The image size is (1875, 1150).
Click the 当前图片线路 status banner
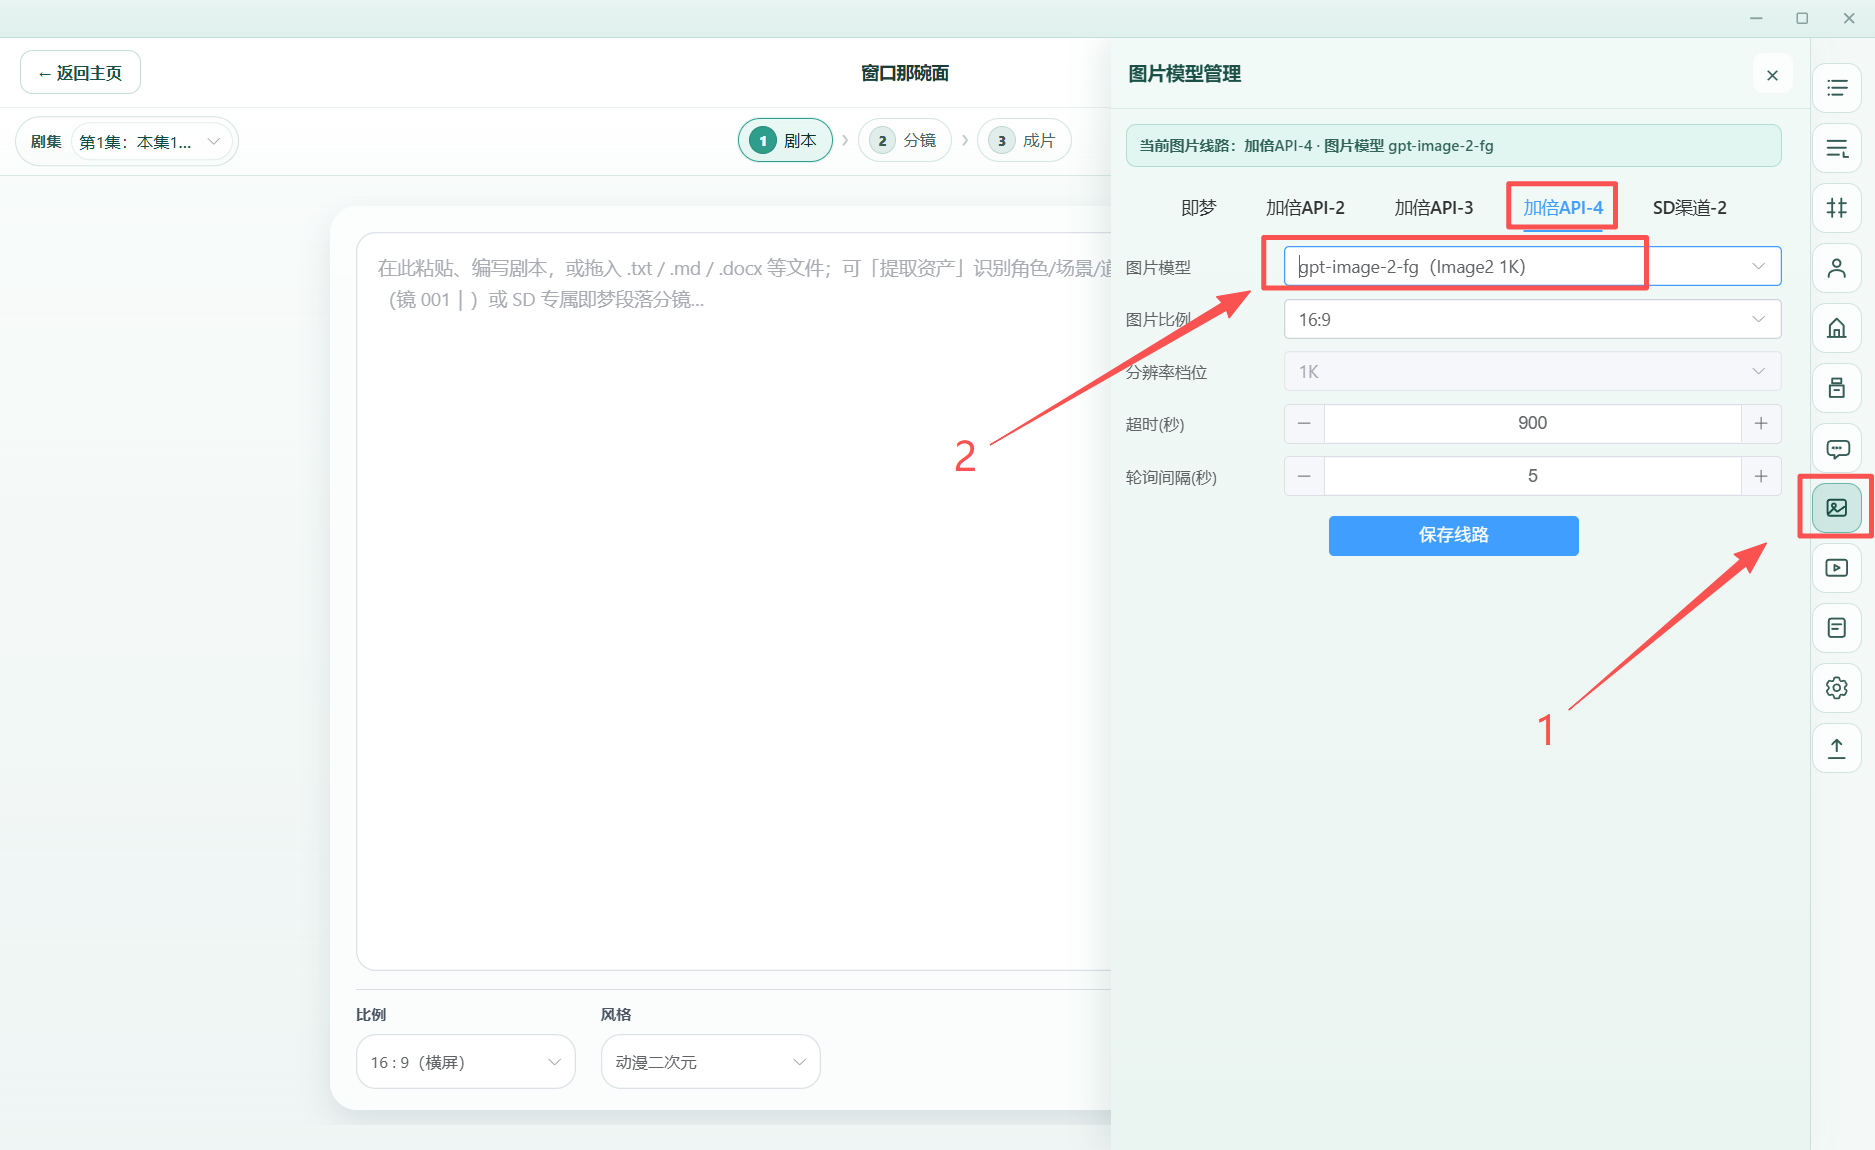pos(1453,146)
